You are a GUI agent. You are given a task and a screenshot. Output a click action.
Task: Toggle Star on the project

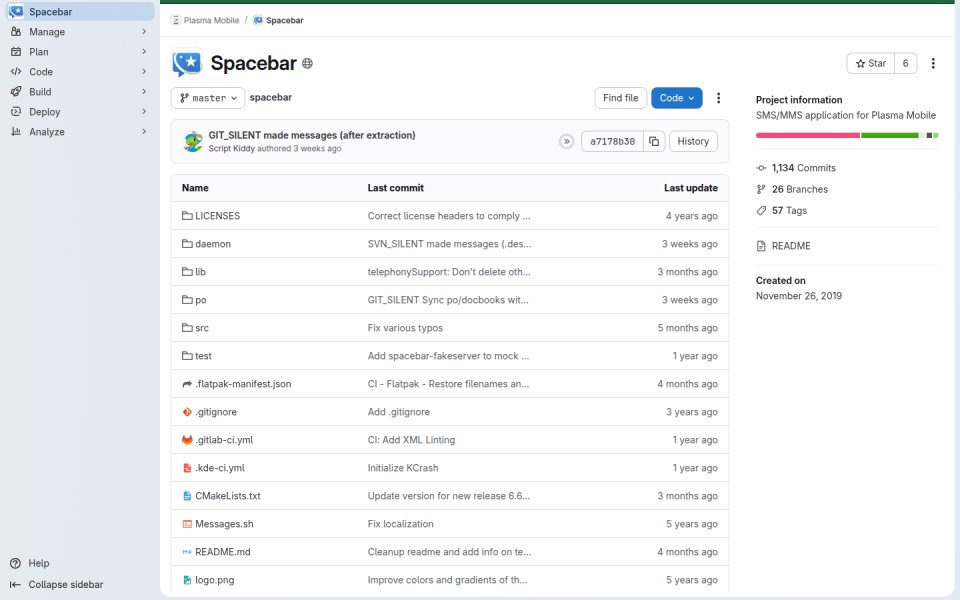coord(871,63)
